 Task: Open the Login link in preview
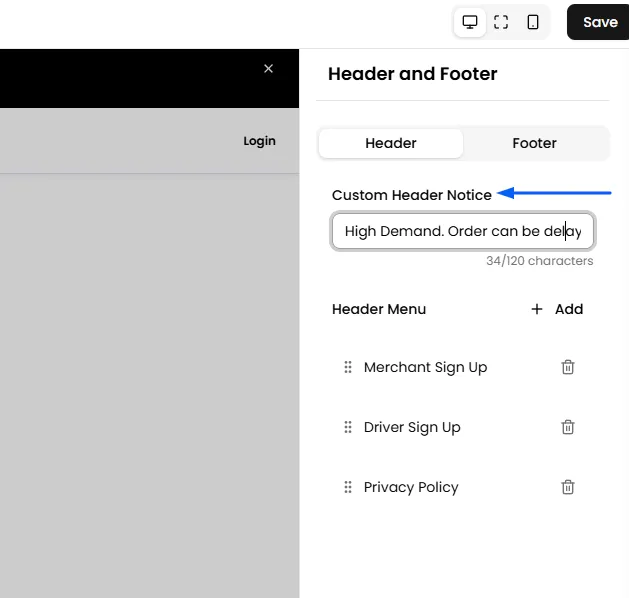coord(260,141)
